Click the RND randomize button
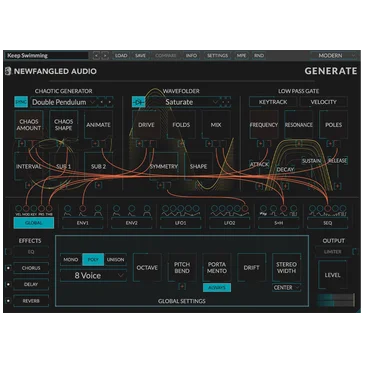 pos(259,56)
